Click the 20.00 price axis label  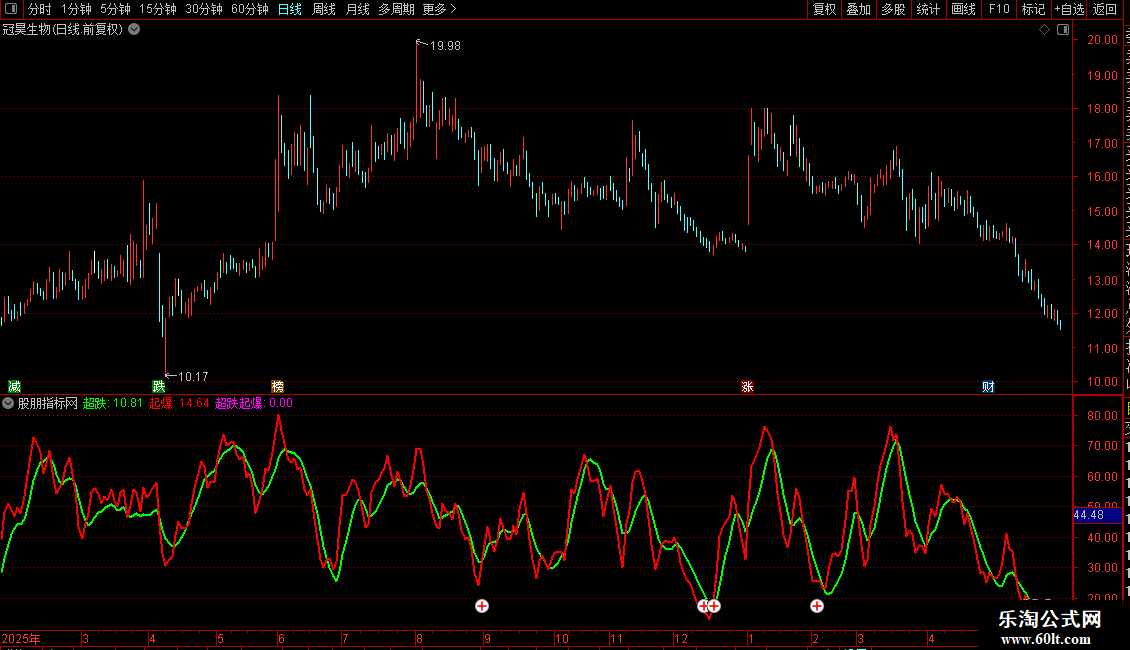point(1102,40)
